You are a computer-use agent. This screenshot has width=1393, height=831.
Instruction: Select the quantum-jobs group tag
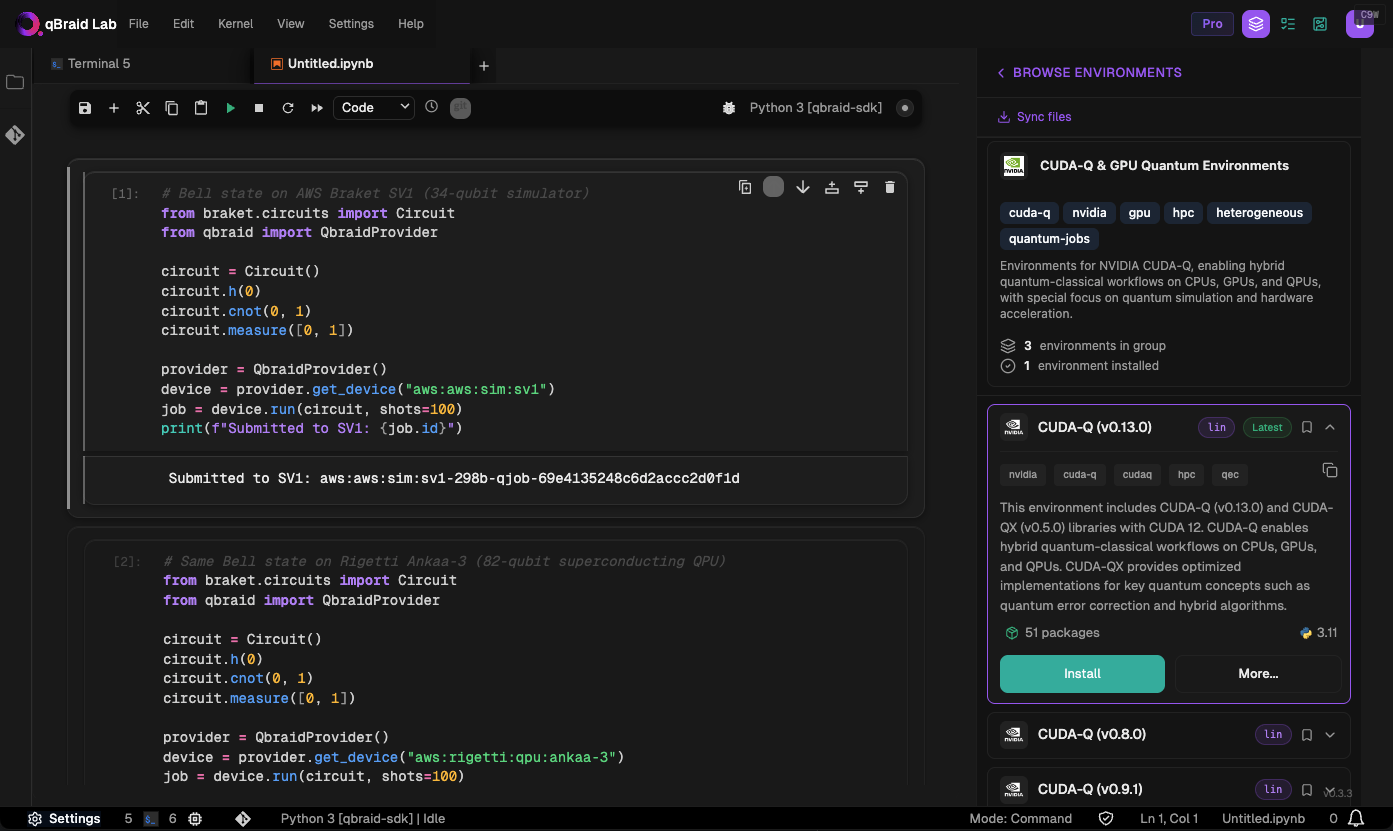click(1050, 239)
